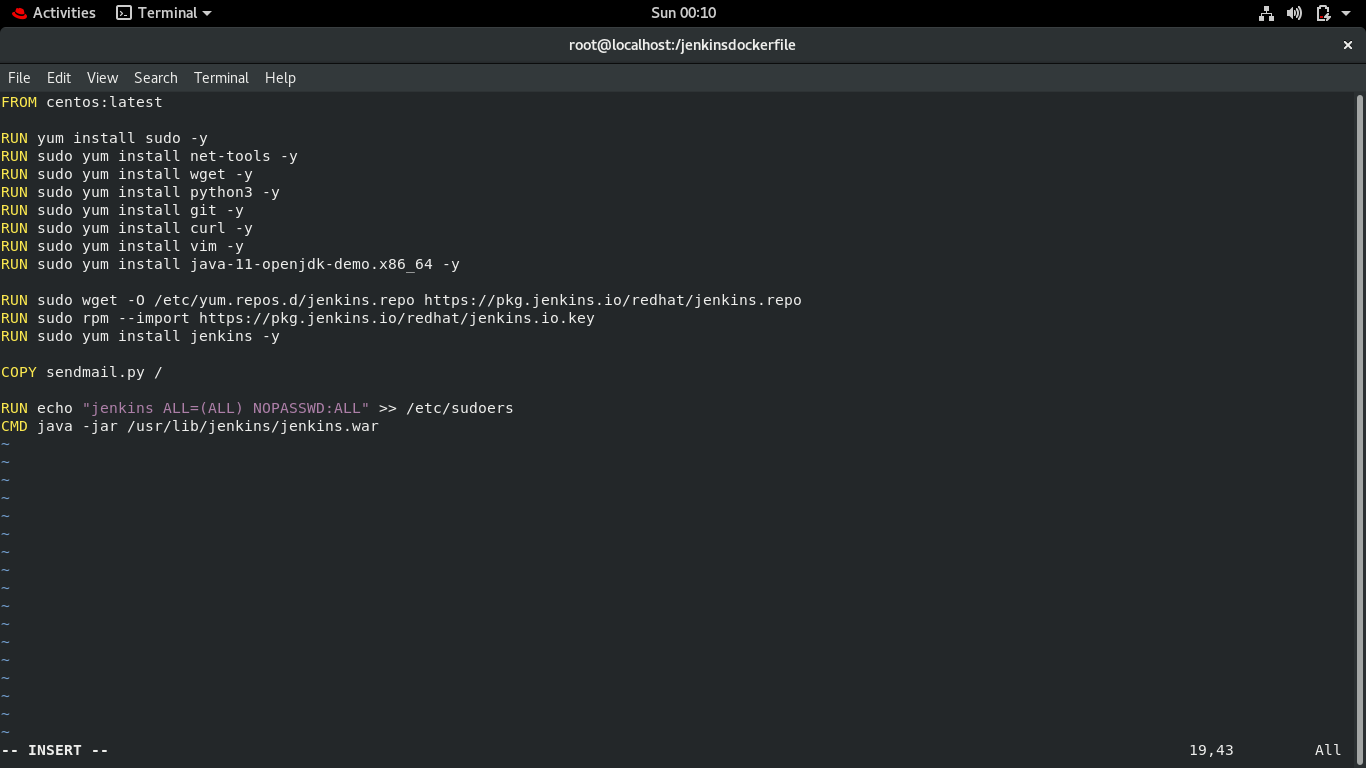Image resolution: width=1366 pixels, height=768 pixels.
Task: Open the Terminal menu in menu bar
Action: pyautogui.click(x=221, y=78)
